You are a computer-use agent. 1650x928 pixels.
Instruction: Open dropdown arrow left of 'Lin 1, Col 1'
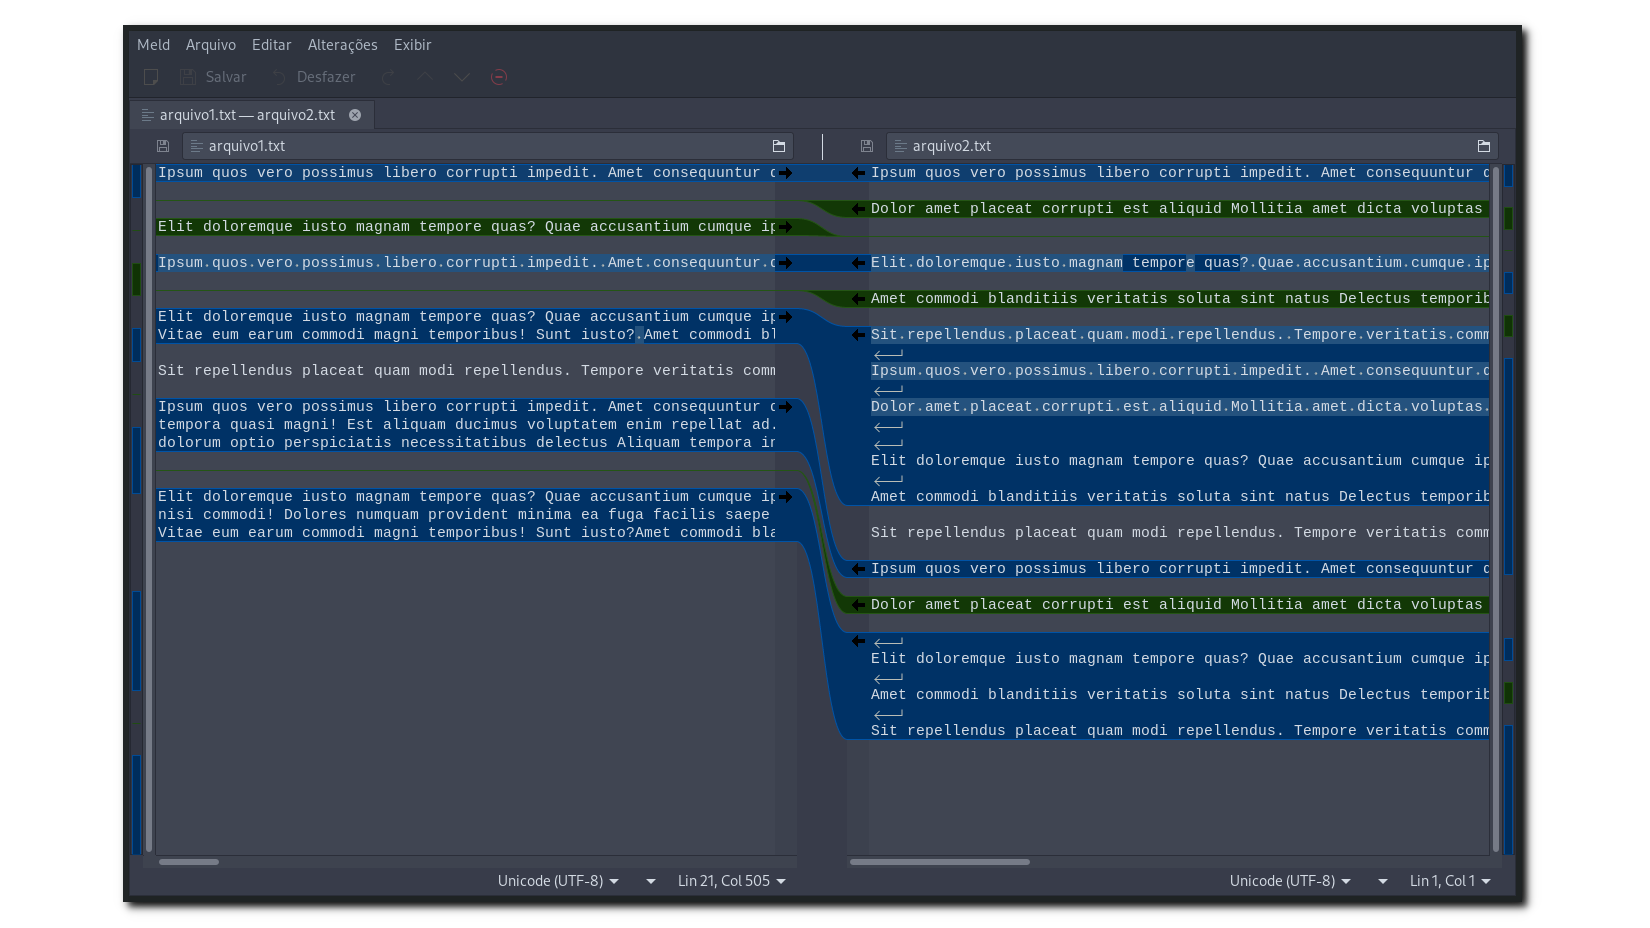(1383, 881)
